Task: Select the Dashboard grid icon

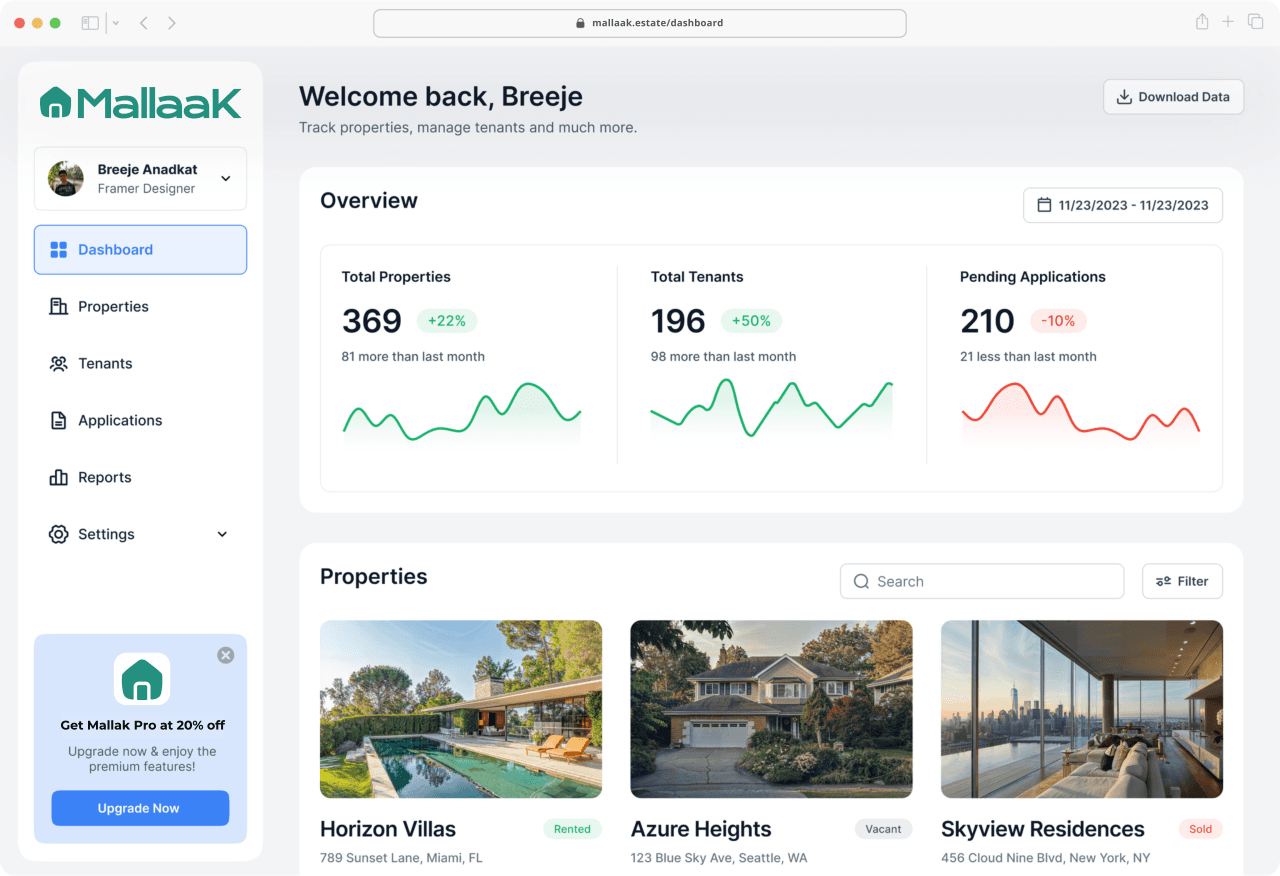Action: click(58, 250)
